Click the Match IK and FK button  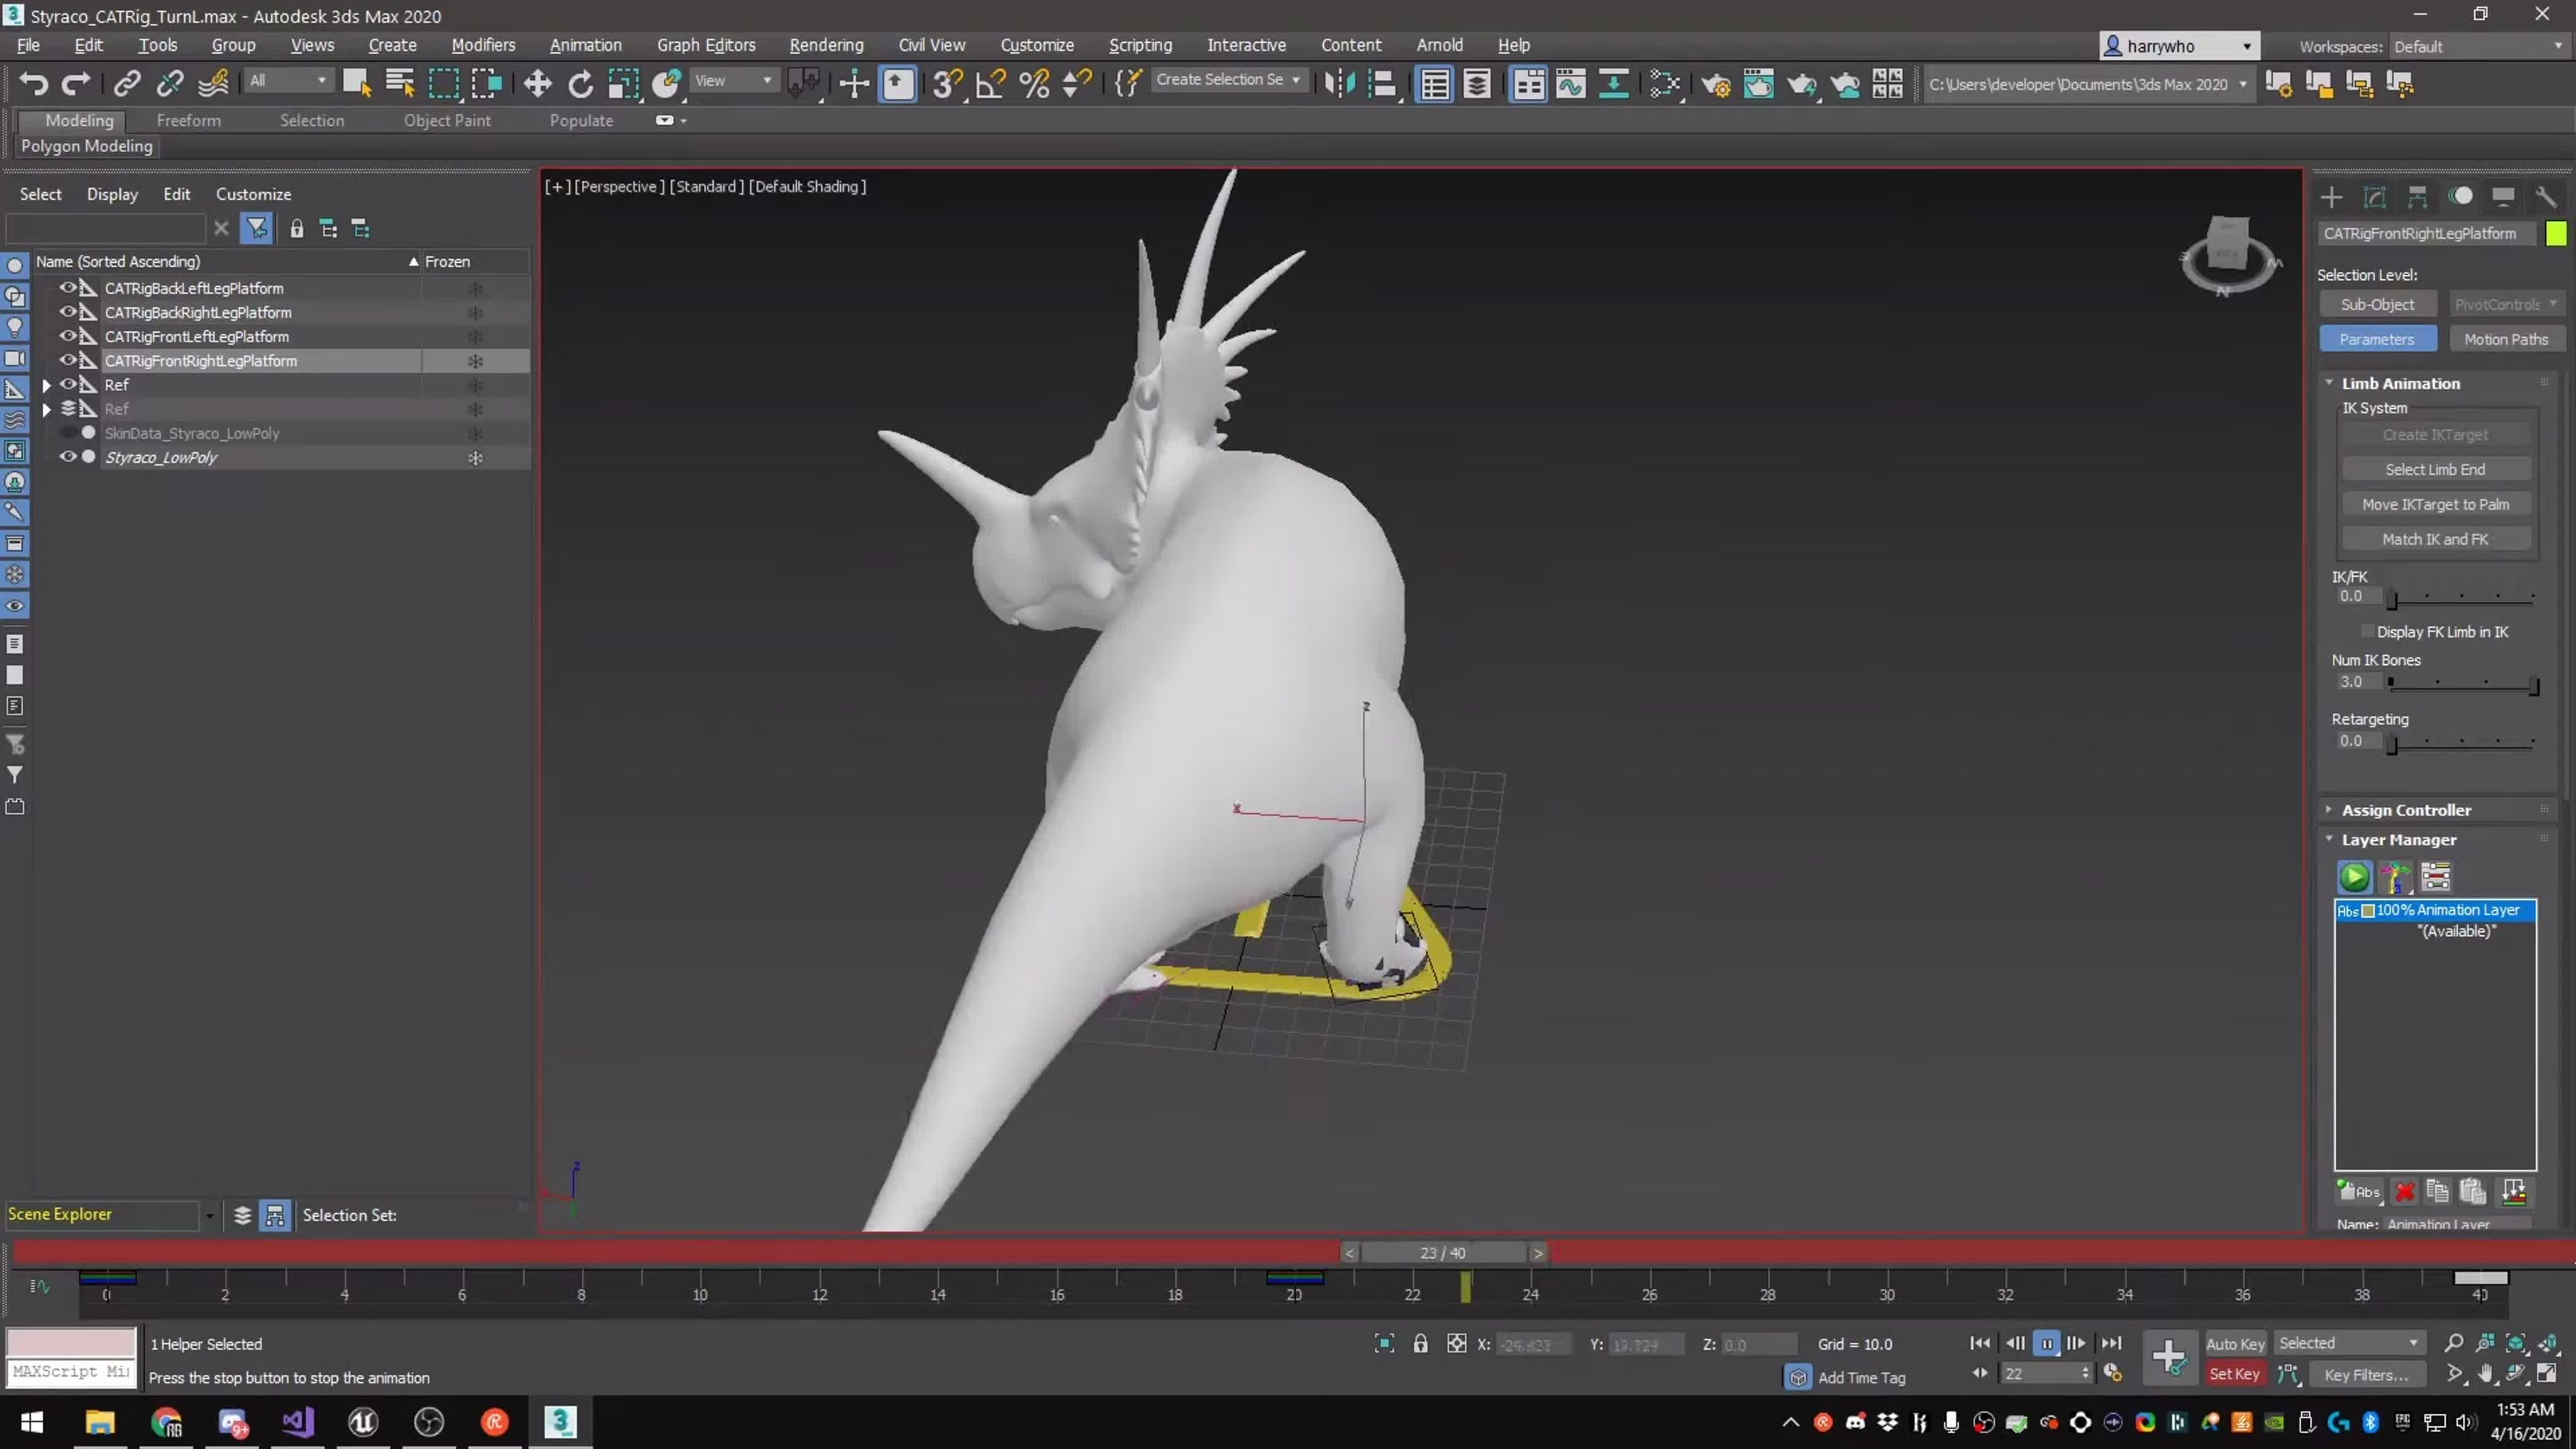click(2435, 539)
